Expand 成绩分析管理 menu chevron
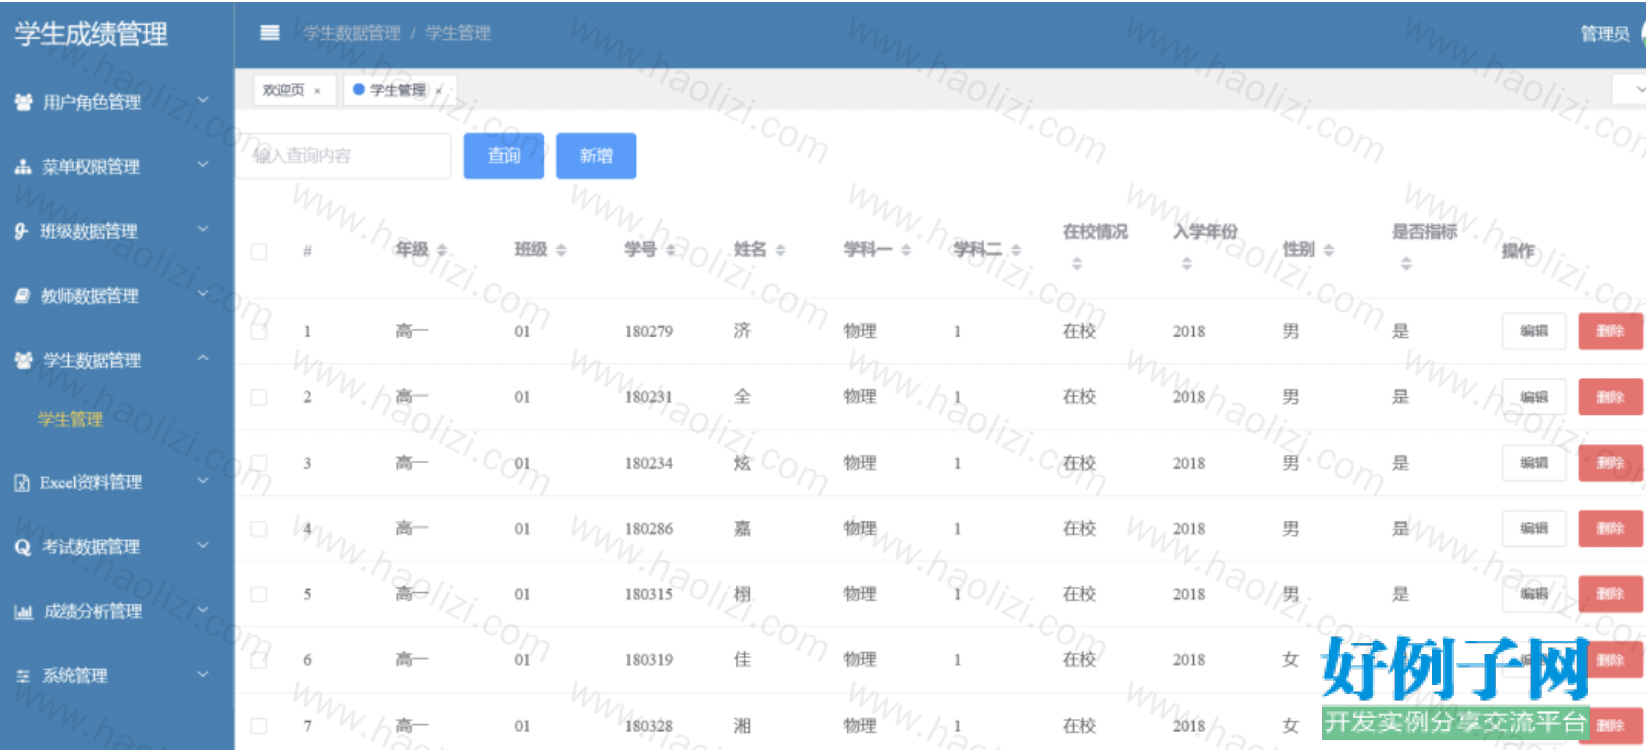Viewport: 1646px width, 750px height. (203, 610)
